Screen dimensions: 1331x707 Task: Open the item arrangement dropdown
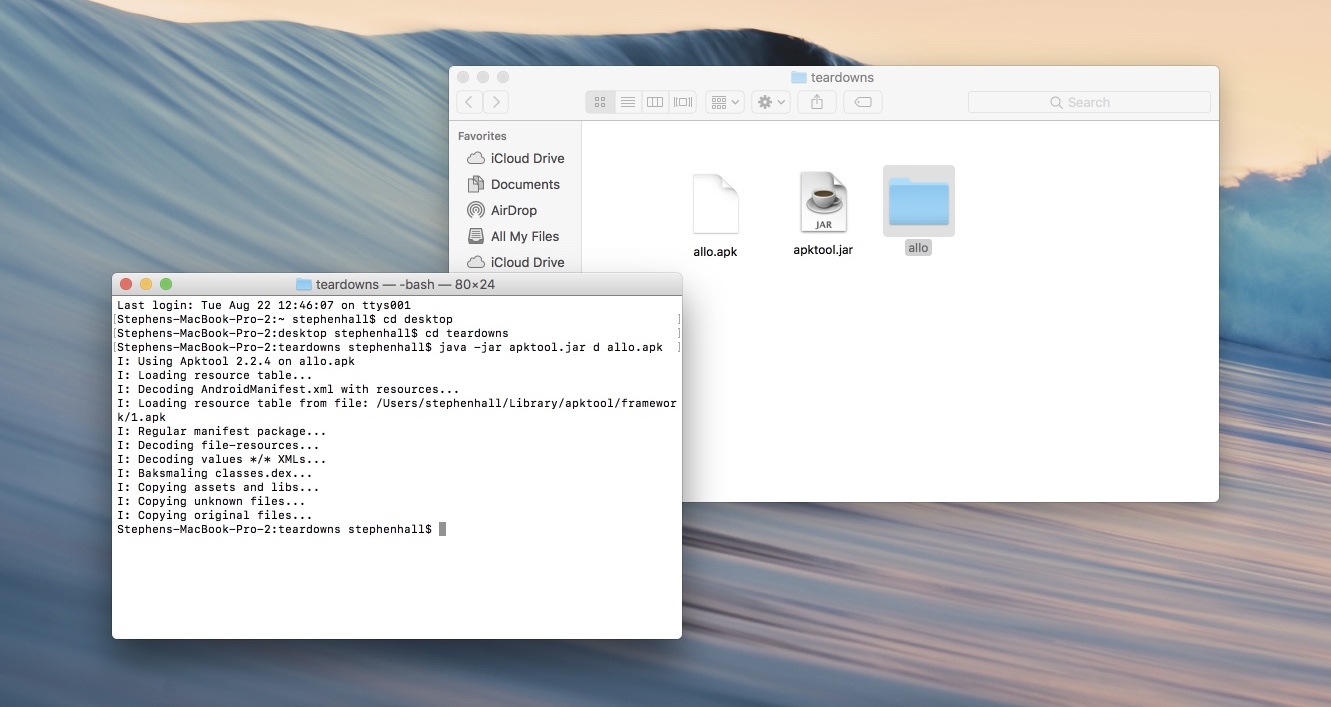pyautogui.click(x=724, y=102)
